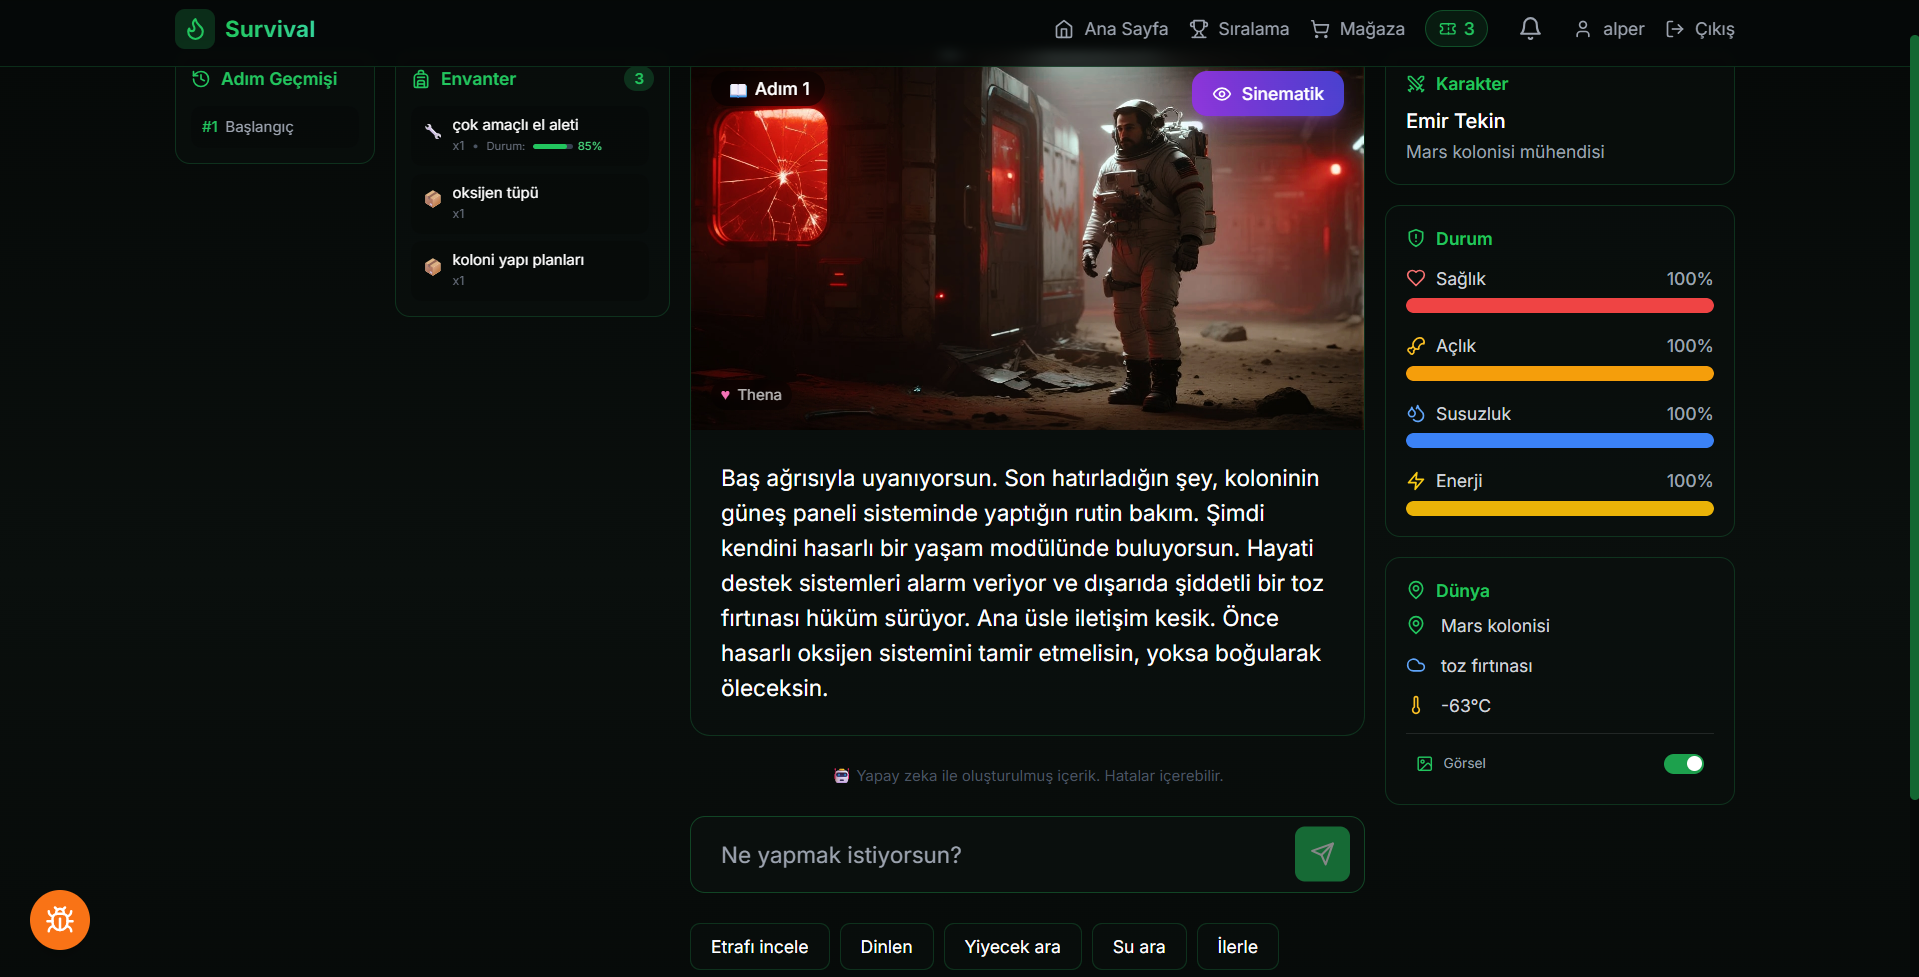Open the notifications bell
1919x977 pixels.
pyautogui.click(x=1530, y=29)
